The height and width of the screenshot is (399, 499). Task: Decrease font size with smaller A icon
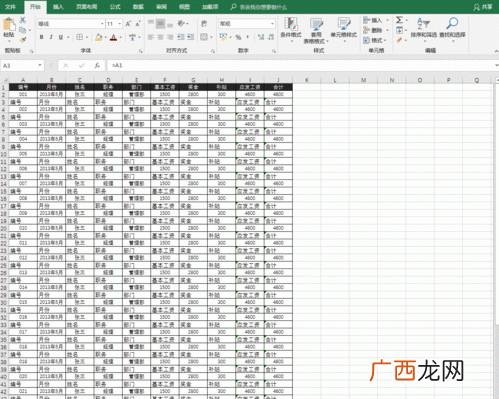(138, 24)
